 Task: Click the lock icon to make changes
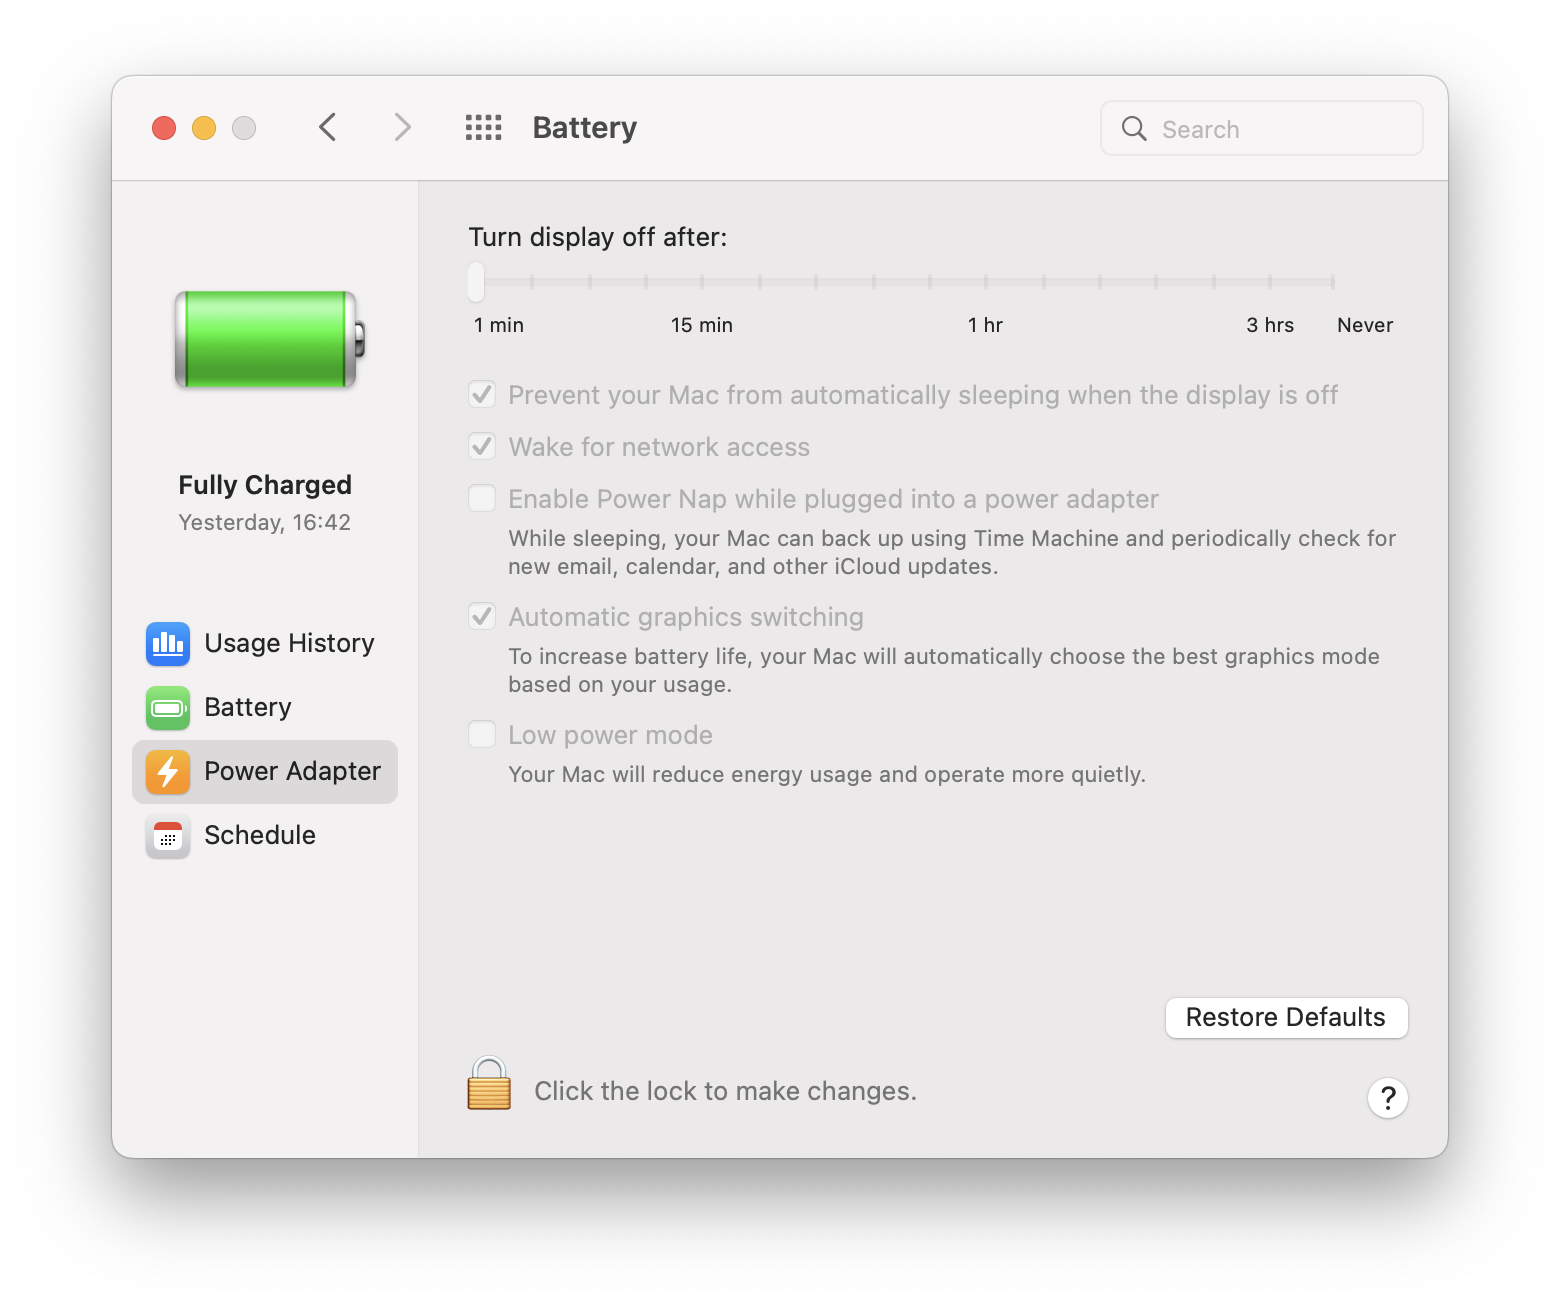[x=489, y=1084]
